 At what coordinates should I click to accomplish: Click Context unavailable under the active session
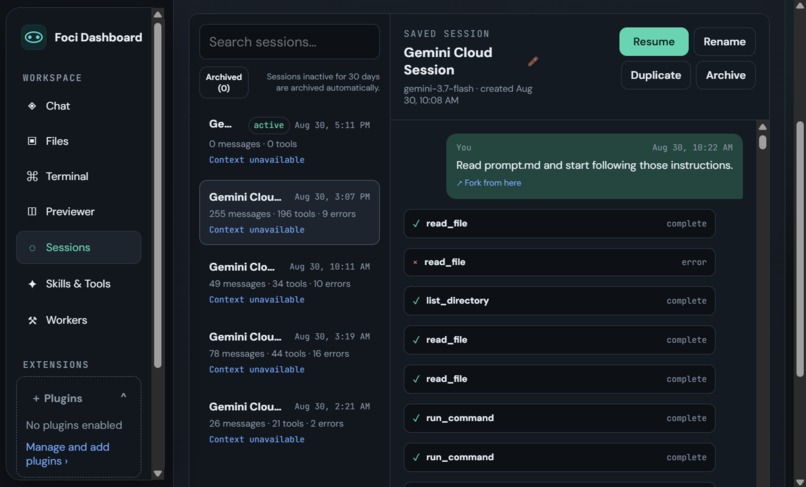coord(257,160)
